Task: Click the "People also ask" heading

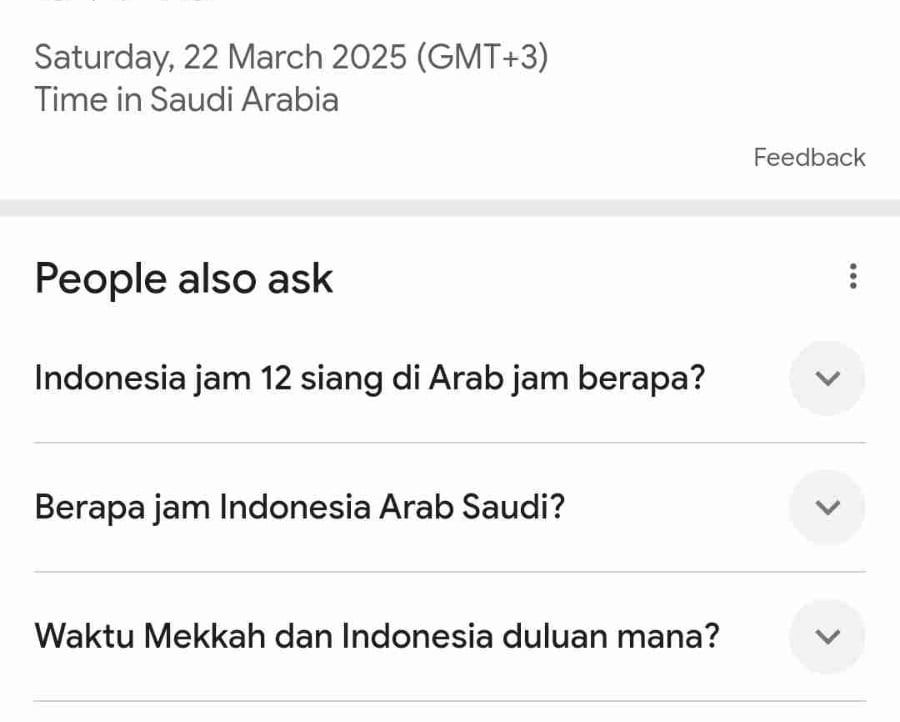Action: click(184, 278)
